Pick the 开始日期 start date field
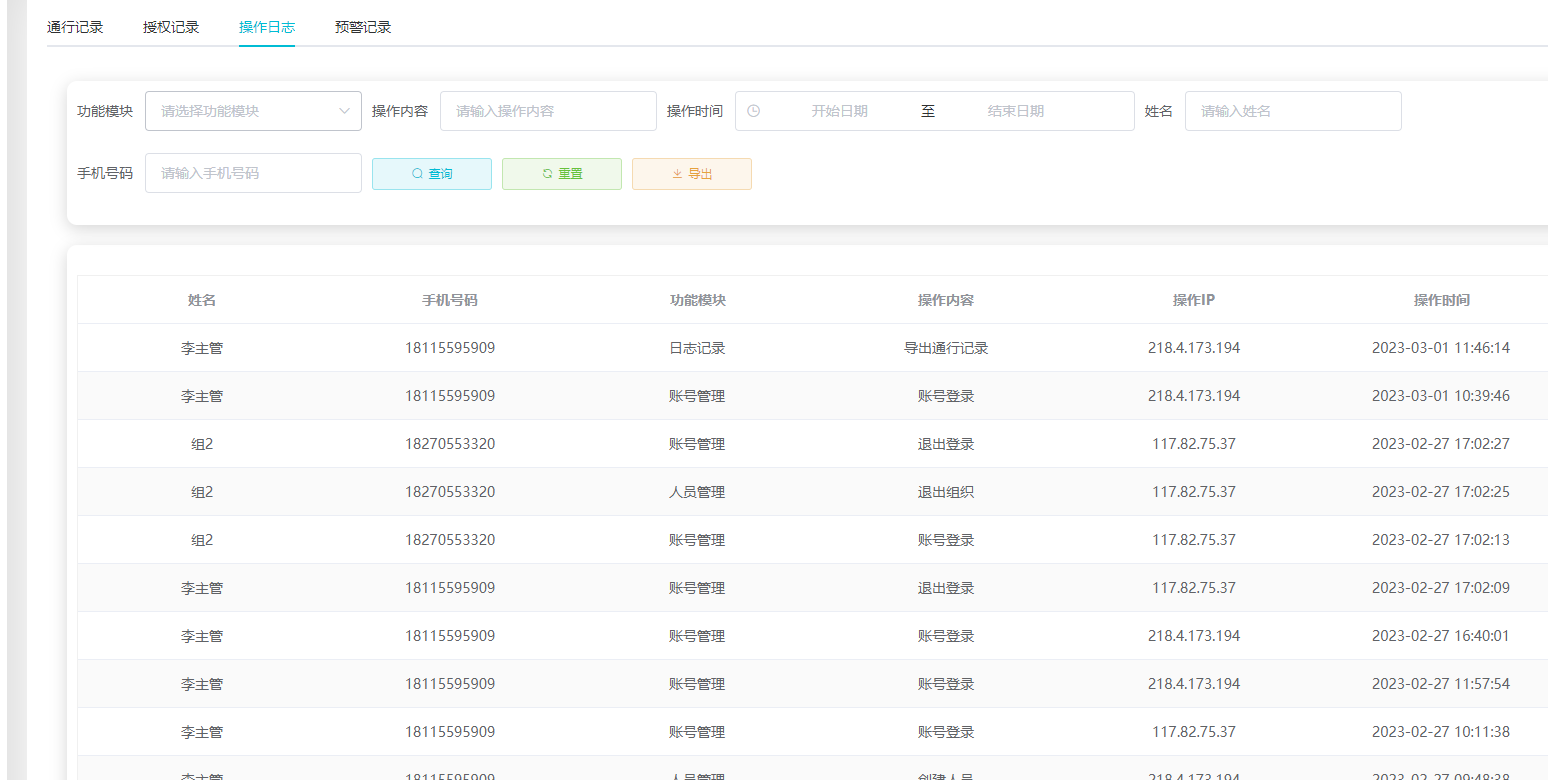The image size is (1548, 780). pos(839,111)
